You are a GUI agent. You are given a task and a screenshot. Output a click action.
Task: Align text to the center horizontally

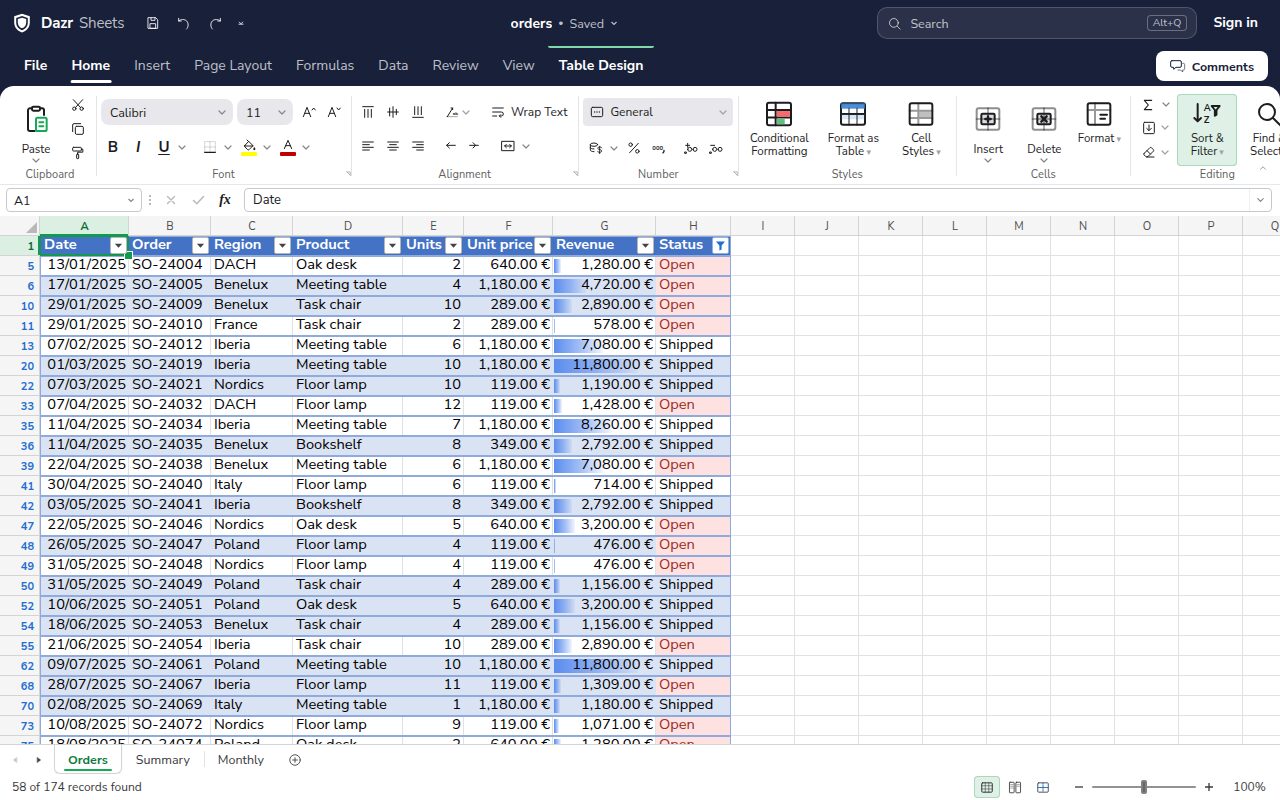click(x=393, y=146)
